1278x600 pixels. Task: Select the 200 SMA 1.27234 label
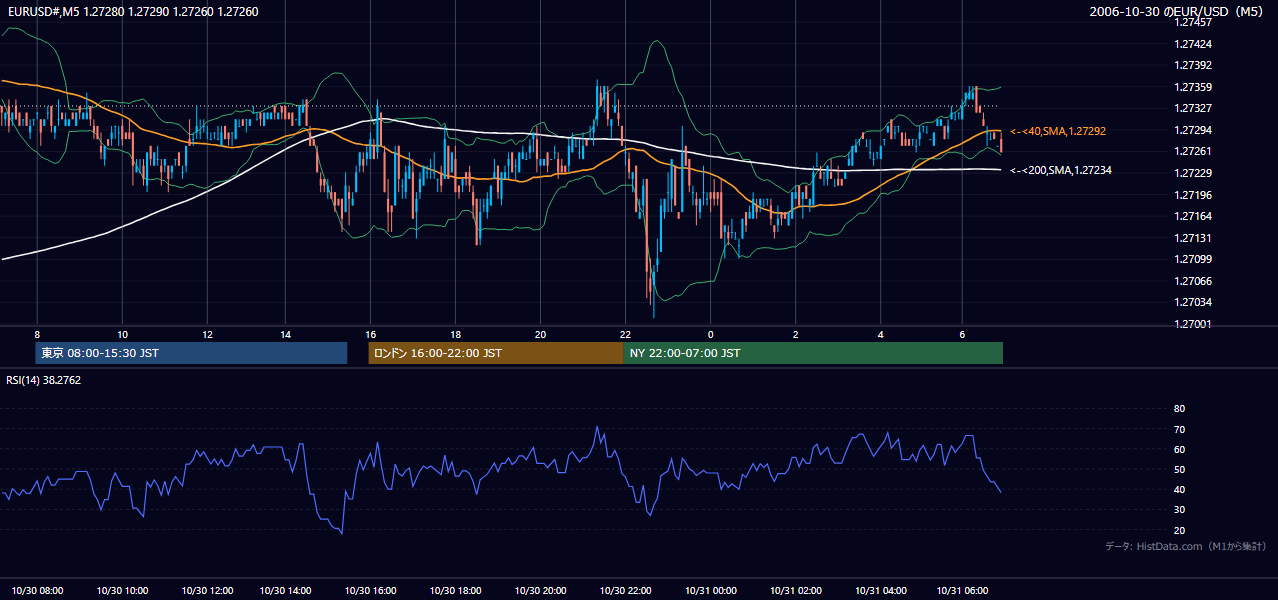coord(1061,171)
